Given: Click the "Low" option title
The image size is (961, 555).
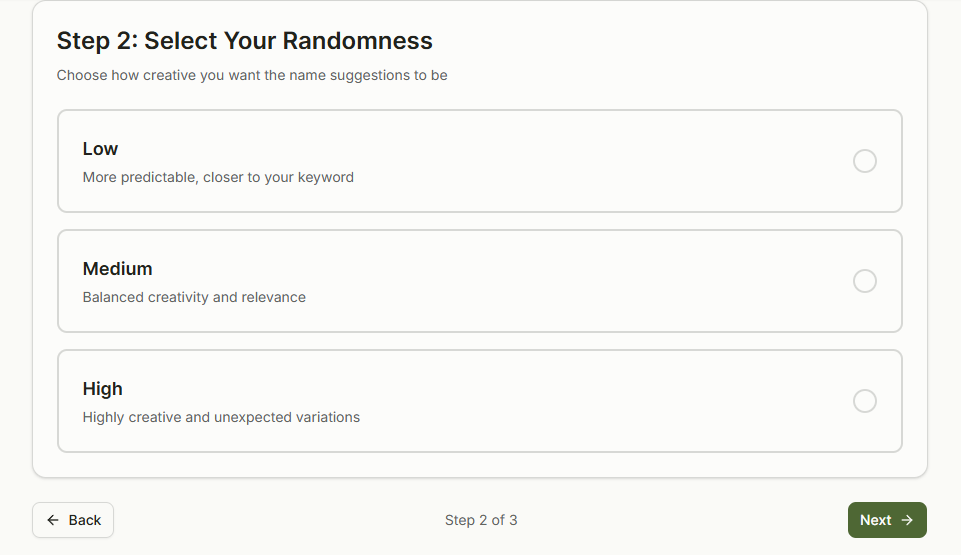Looking at the screenshot, I should (x=100, y=149).
